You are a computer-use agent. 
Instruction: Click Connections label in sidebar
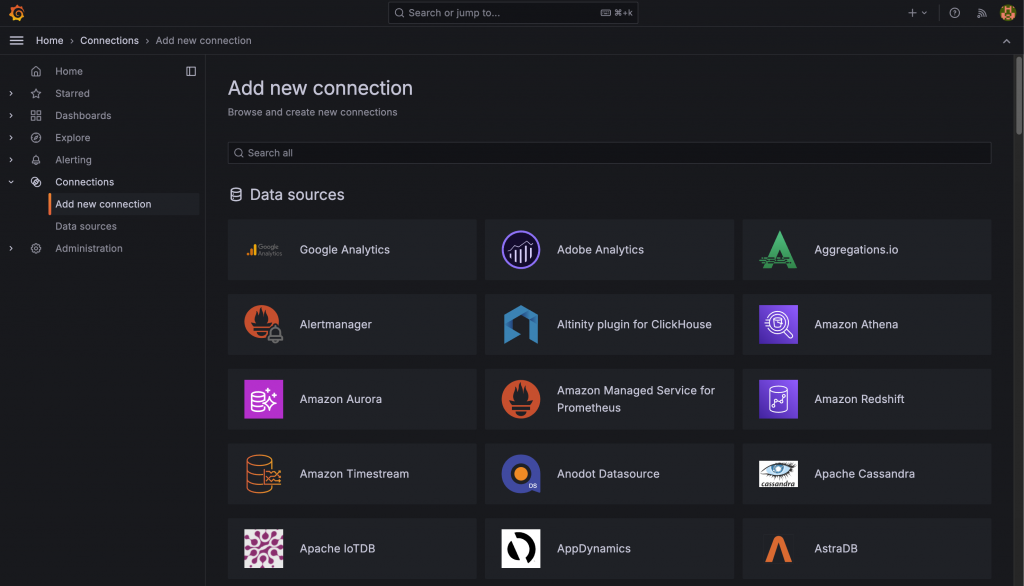click(84, 182)
